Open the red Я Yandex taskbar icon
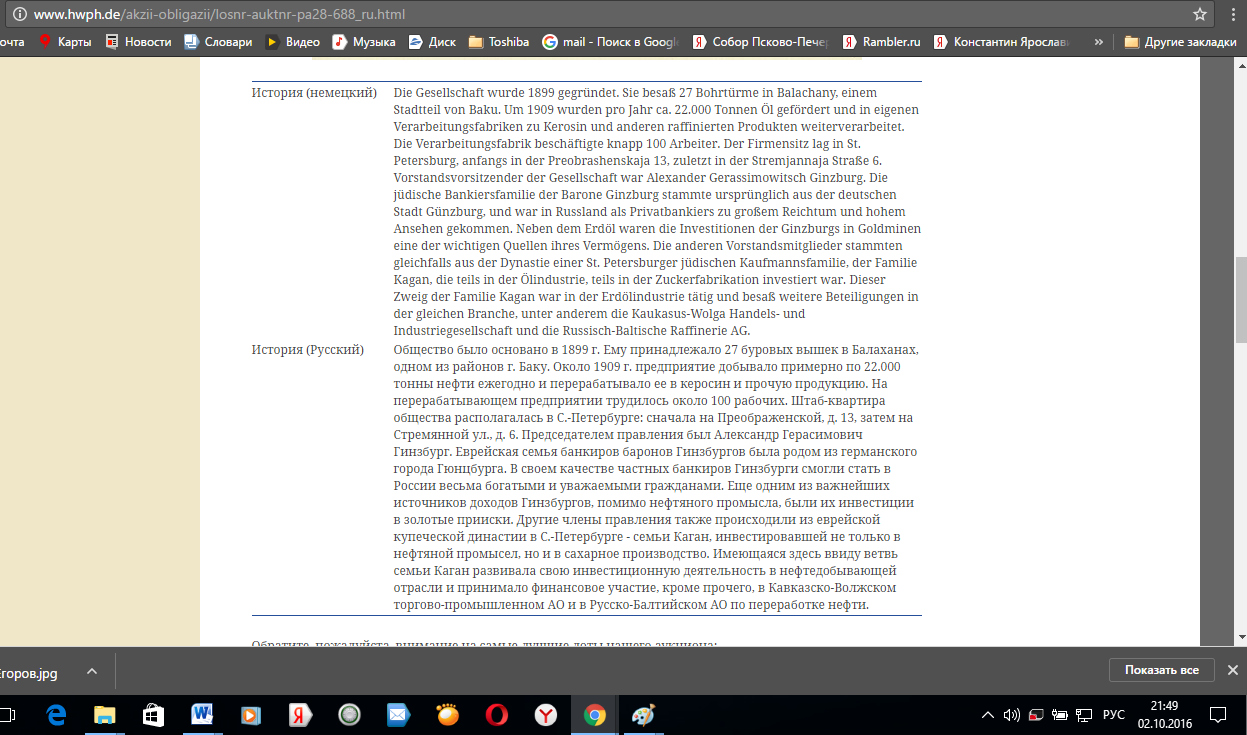 point(299,715)
